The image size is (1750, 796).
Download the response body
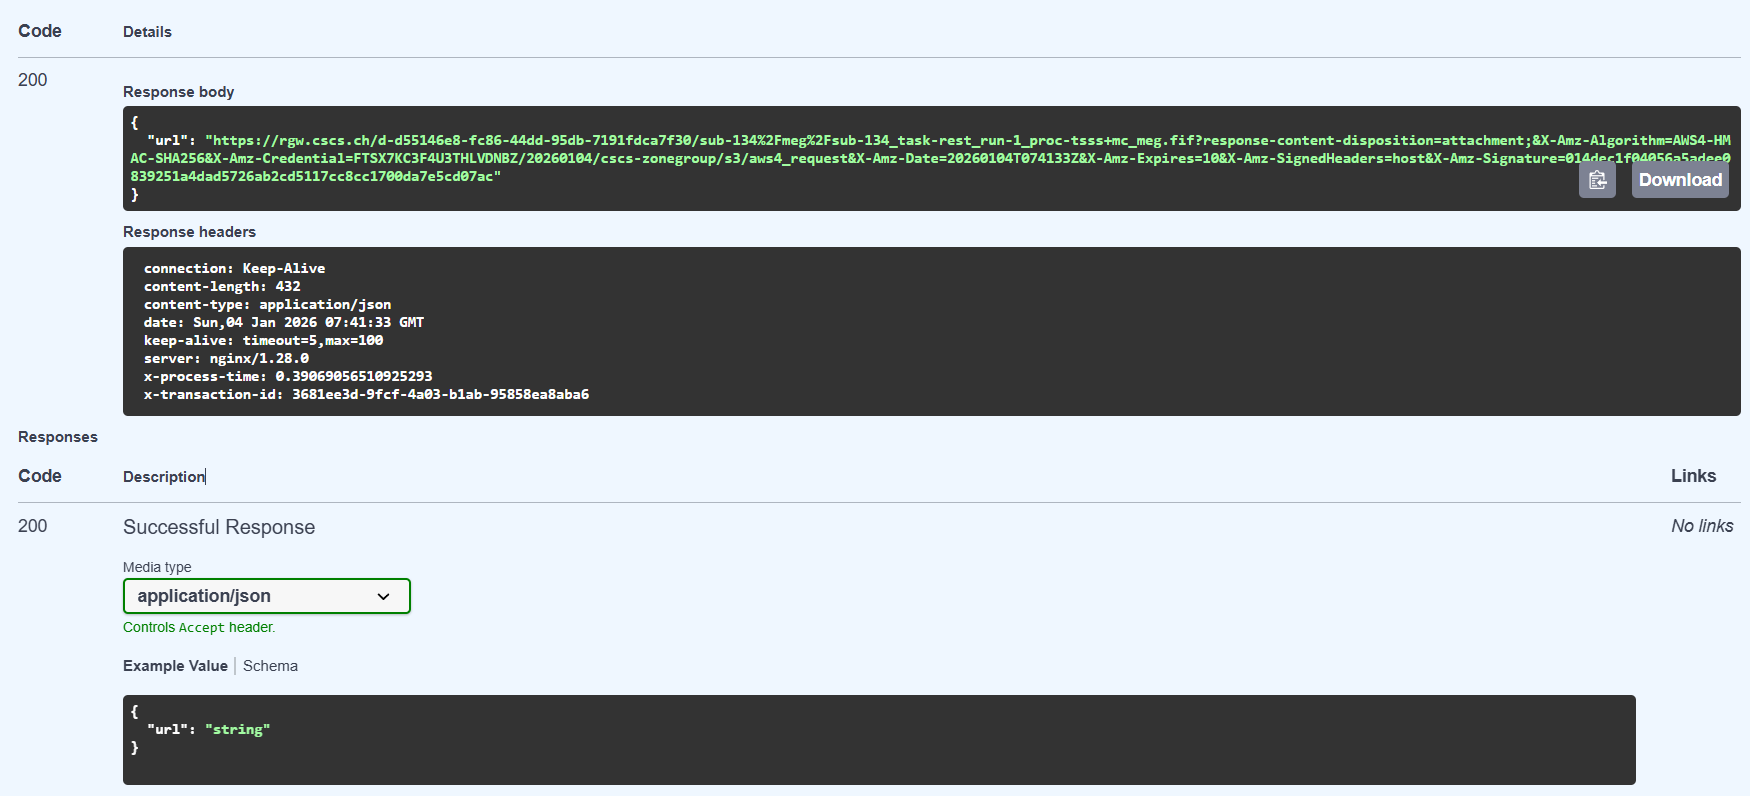1680,180
